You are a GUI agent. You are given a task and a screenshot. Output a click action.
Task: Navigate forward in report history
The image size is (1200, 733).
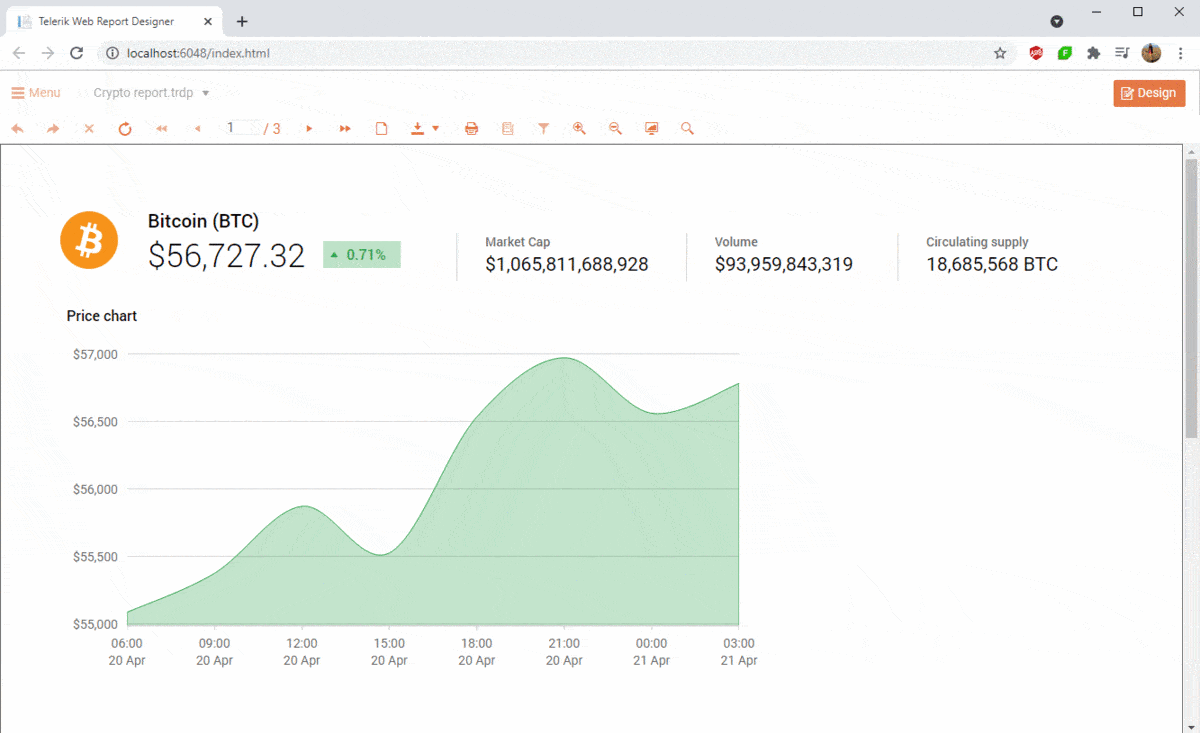pos(53,128)
